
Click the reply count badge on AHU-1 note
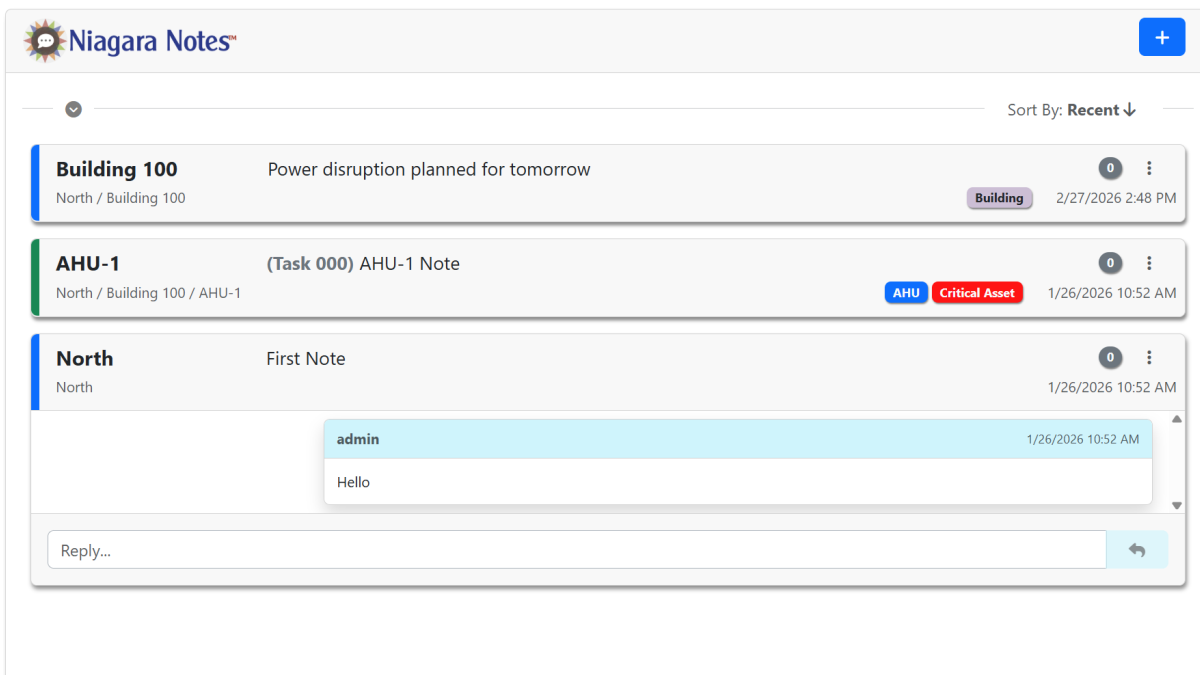coord(1109,263)
